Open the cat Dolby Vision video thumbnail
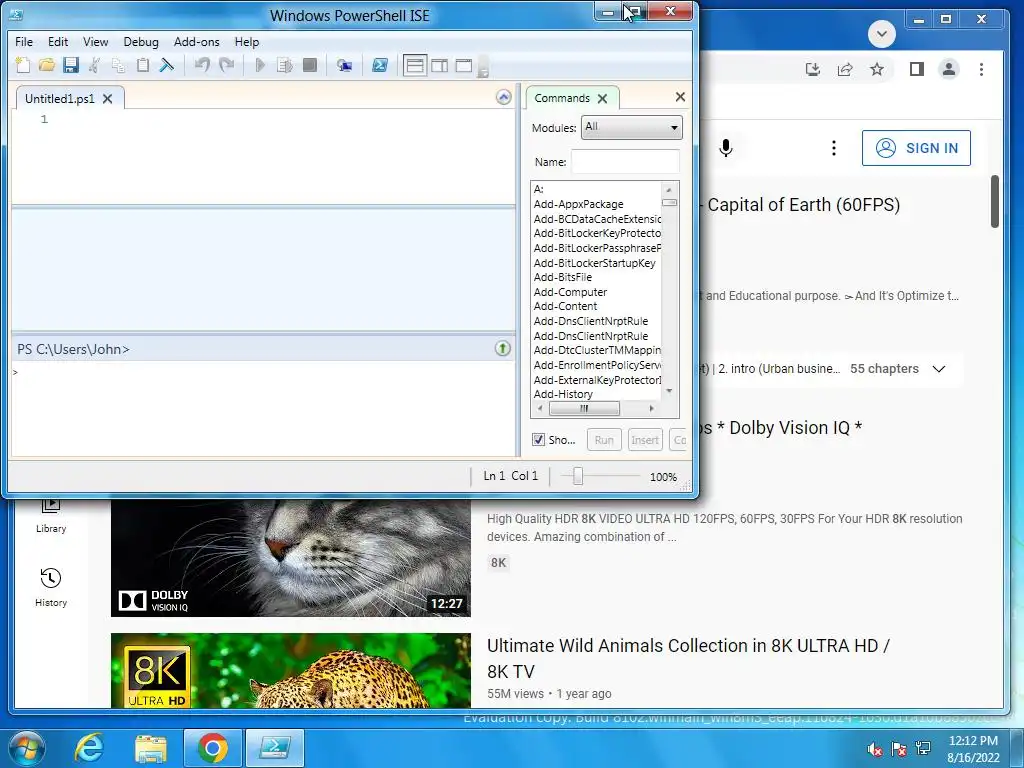The height and width of the screenshot is (768, 1024). [x=291, y=558]
